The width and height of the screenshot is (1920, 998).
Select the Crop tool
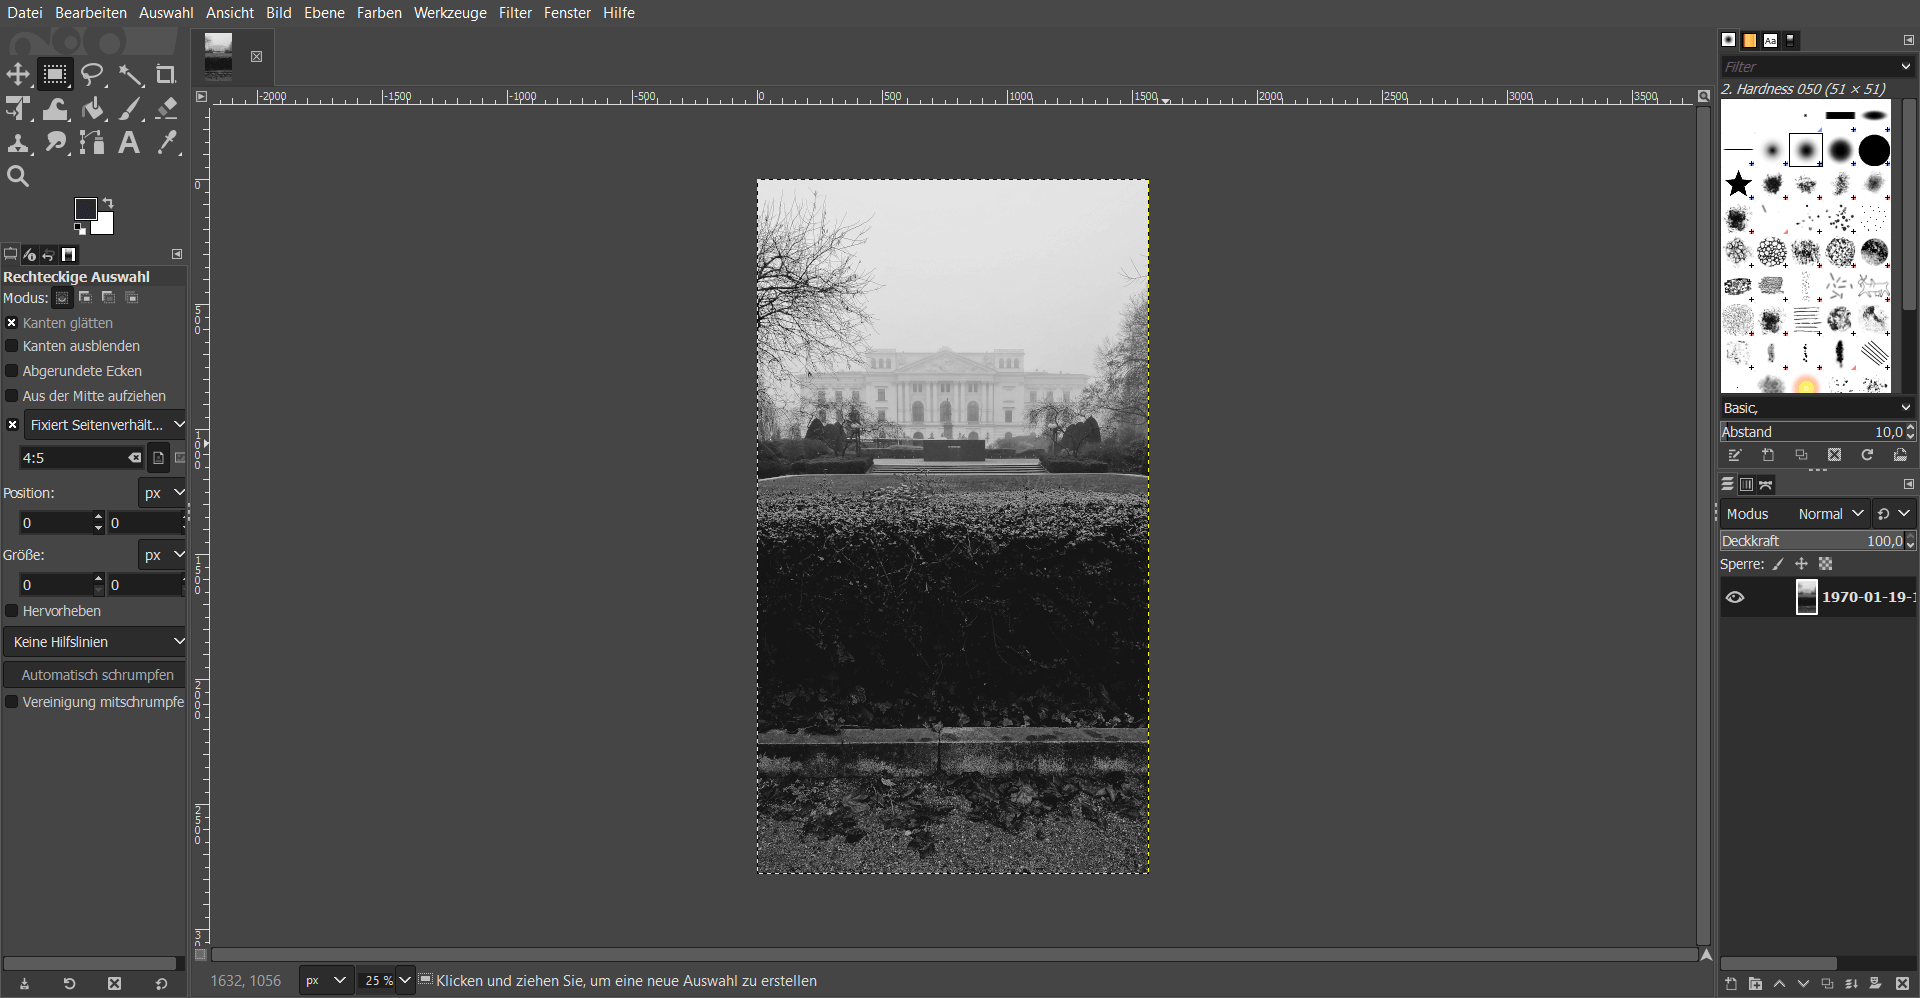click(166, 75)
